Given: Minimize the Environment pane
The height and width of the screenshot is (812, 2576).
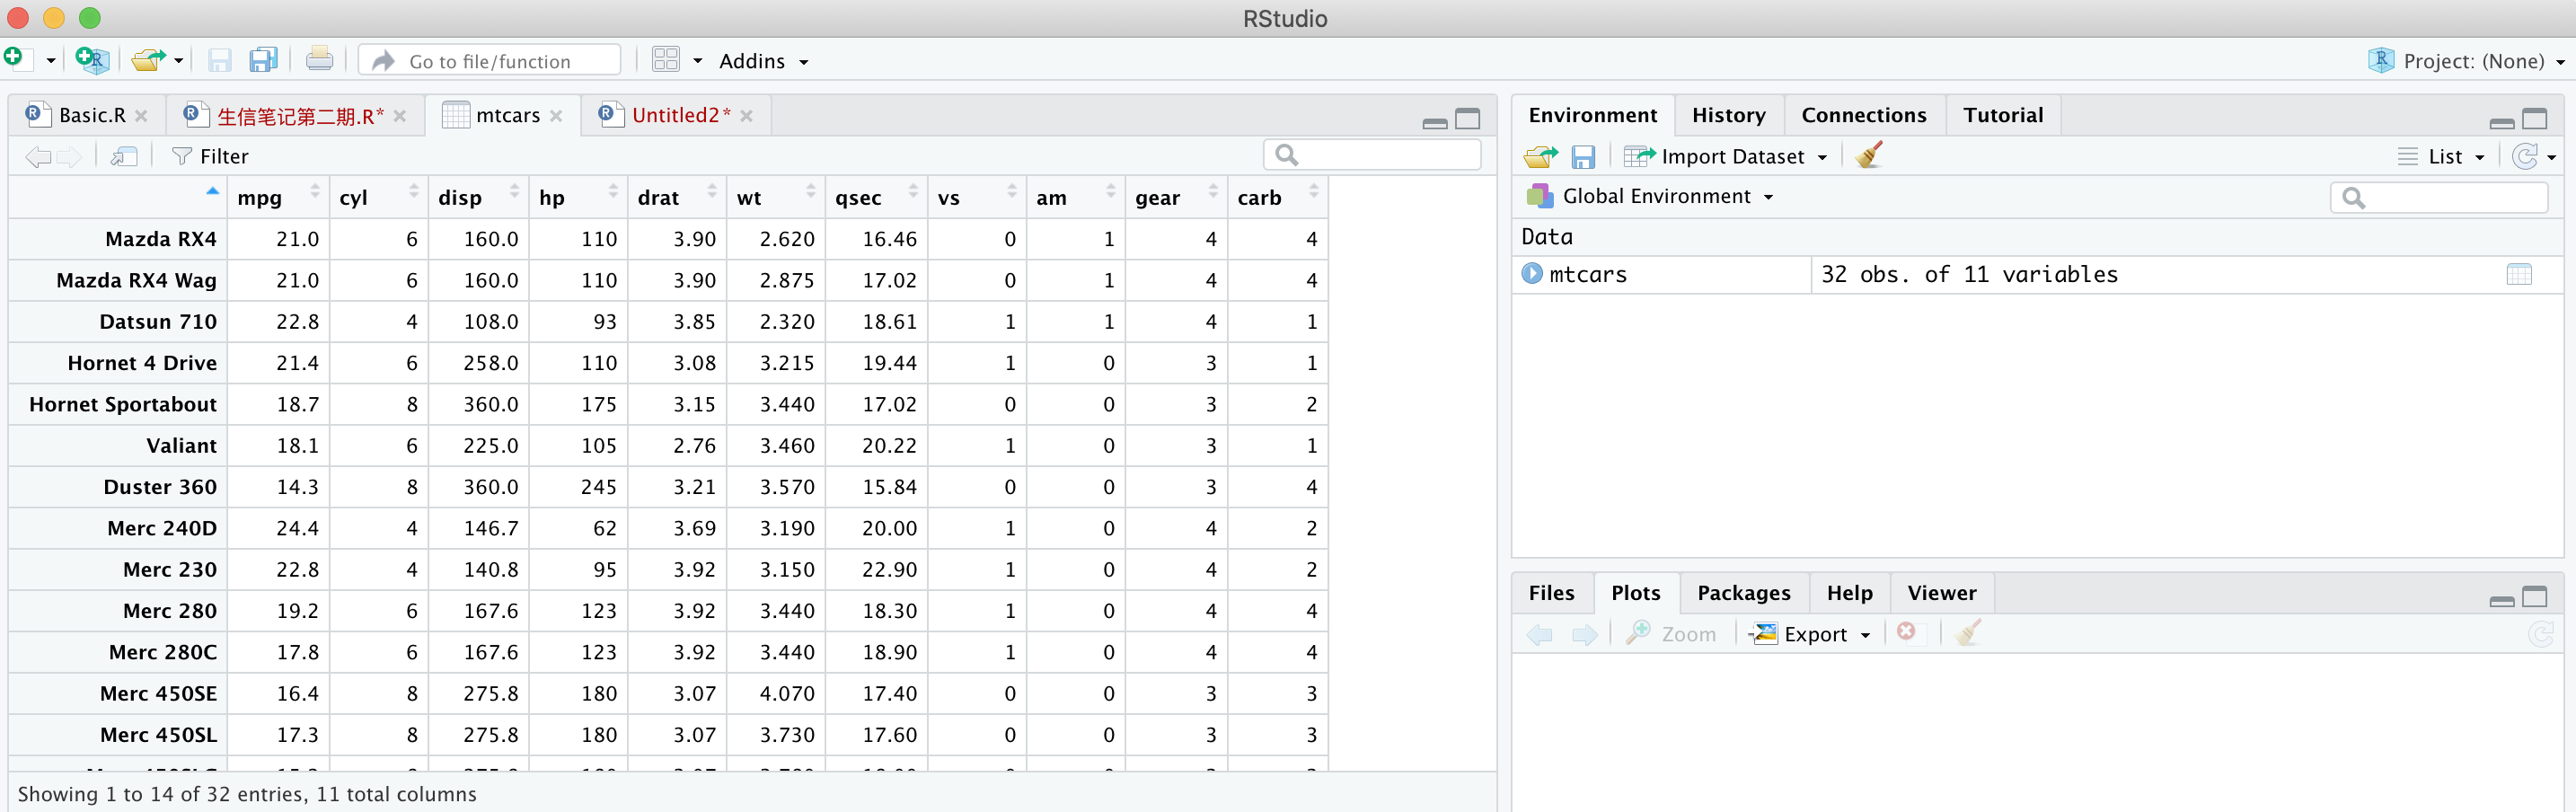Looking at the screenshot, I should coord(2502,122).
